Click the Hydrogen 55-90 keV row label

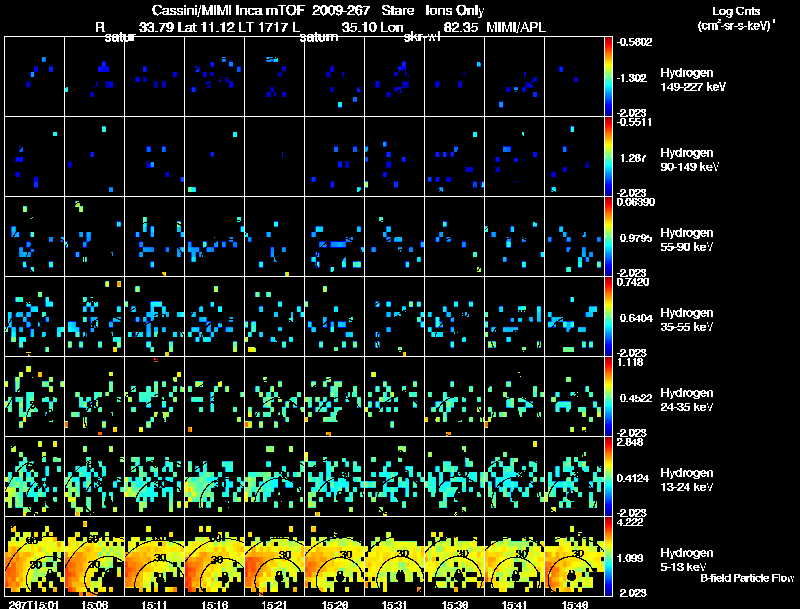click(x=687, y=240)
